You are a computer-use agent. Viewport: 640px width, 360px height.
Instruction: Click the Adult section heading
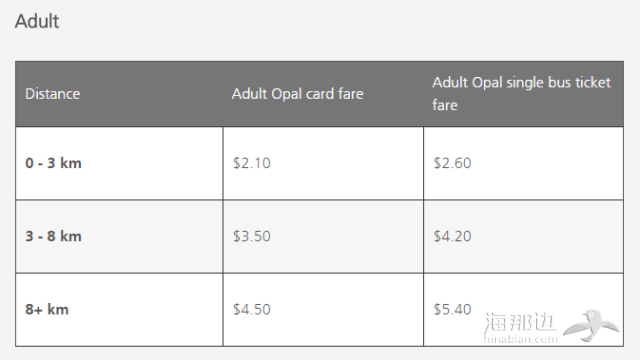point(37,21)
